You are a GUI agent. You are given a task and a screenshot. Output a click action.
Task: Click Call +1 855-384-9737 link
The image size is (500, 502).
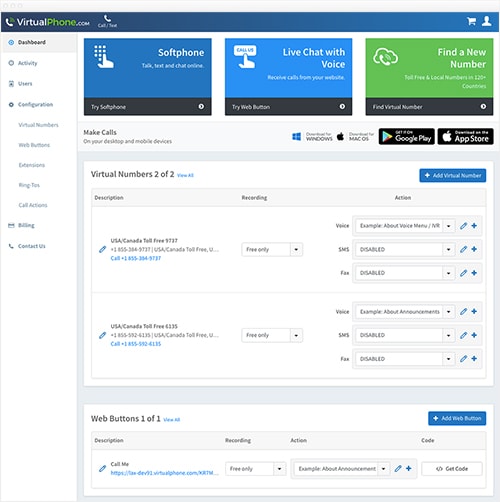tap(136, 258)
